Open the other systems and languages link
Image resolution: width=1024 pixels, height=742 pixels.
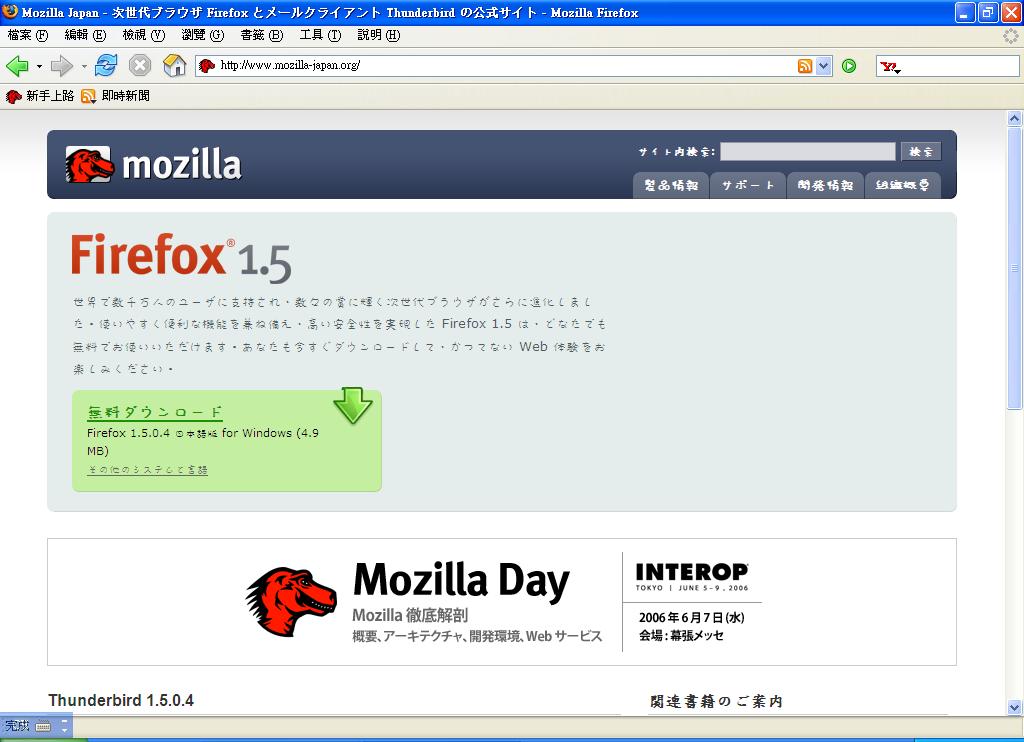tap(148, 470)
